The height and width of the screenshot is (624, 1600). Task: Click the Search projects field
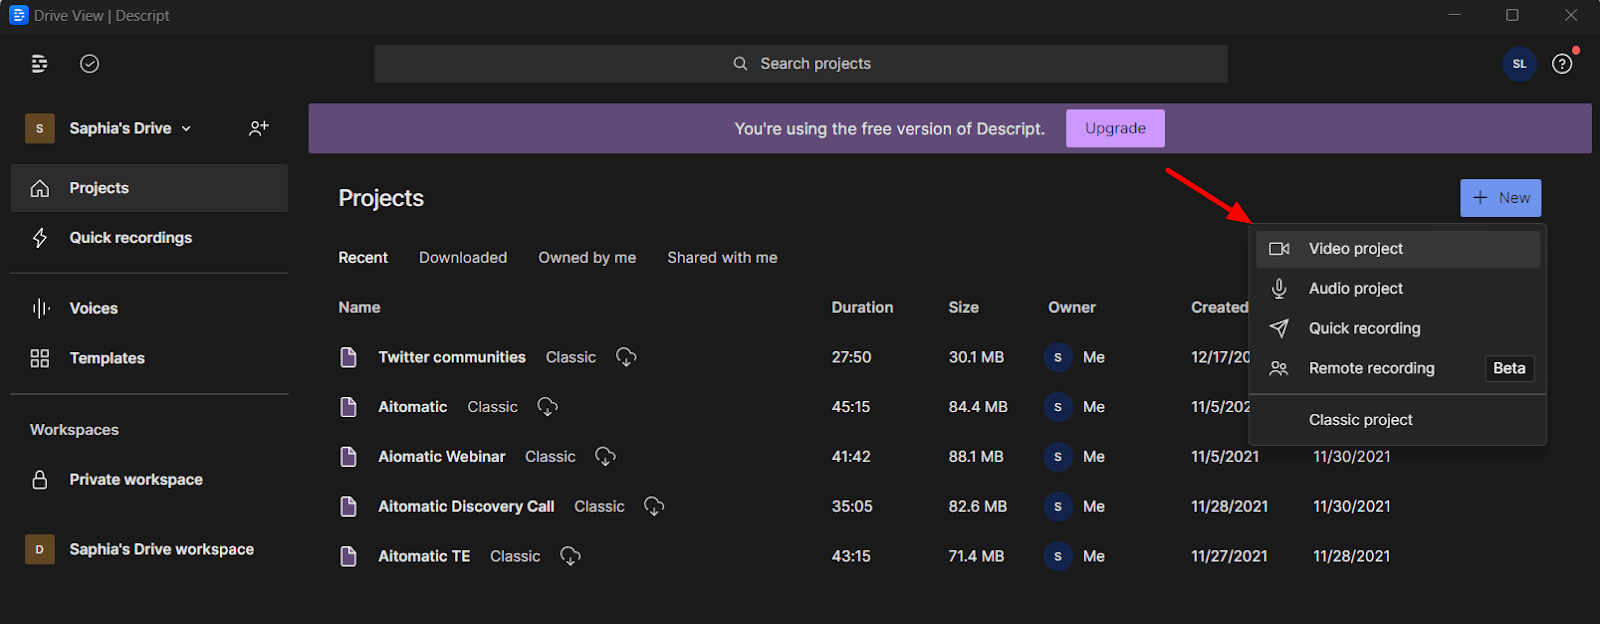point(800,64)
